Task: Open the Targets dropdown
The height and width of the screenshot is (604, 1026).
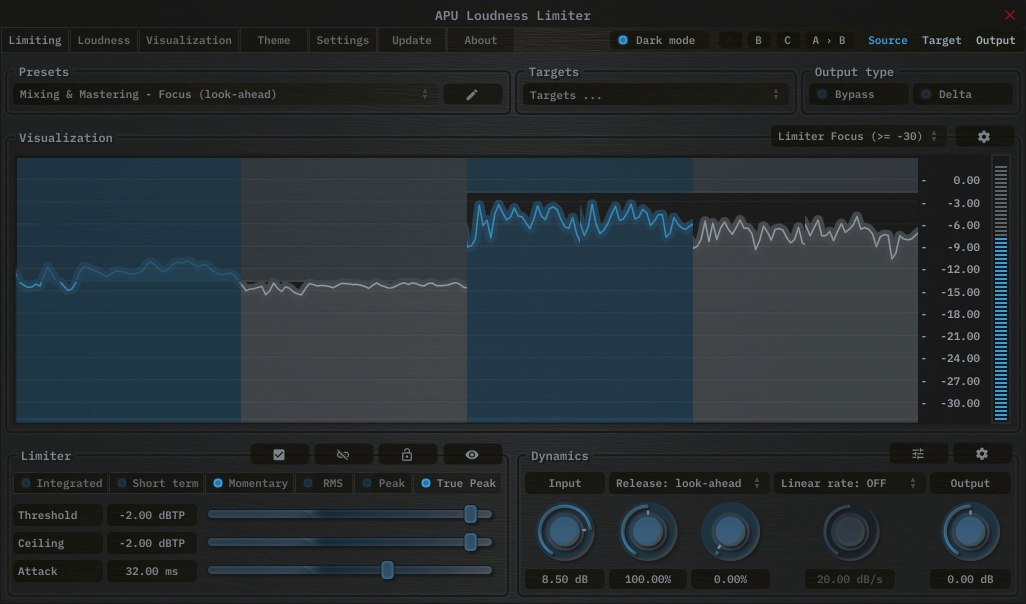Action: coord(655,94)
